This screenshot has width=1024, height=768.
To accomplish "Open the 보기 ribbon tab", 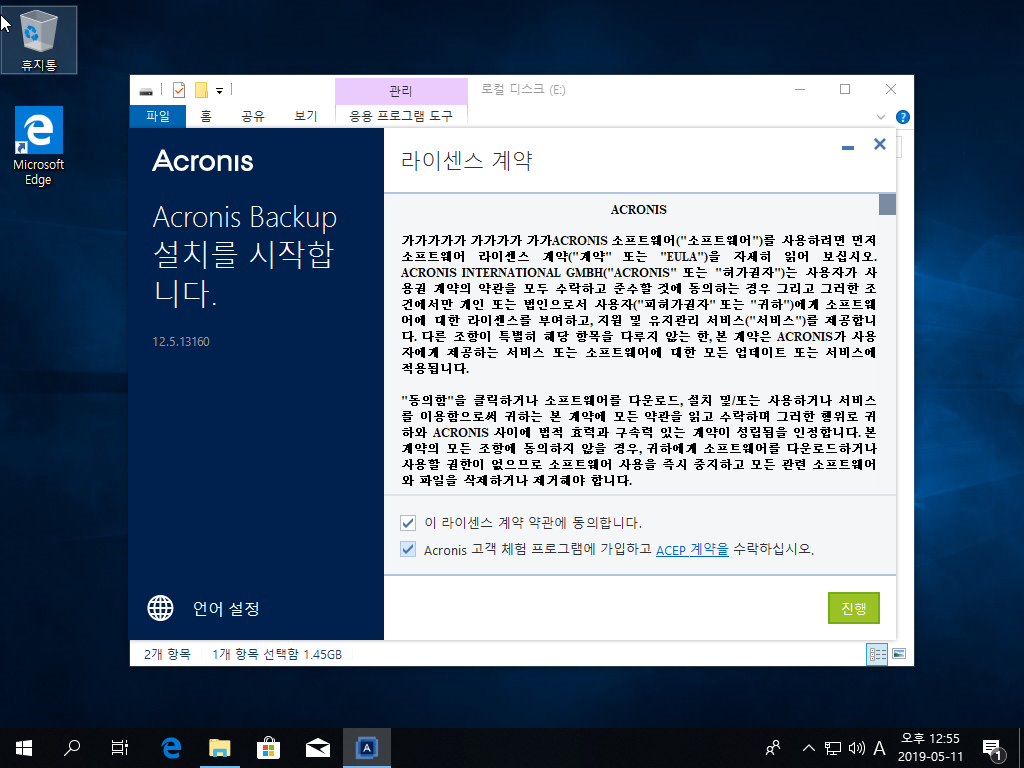I will tap(306, 116).
